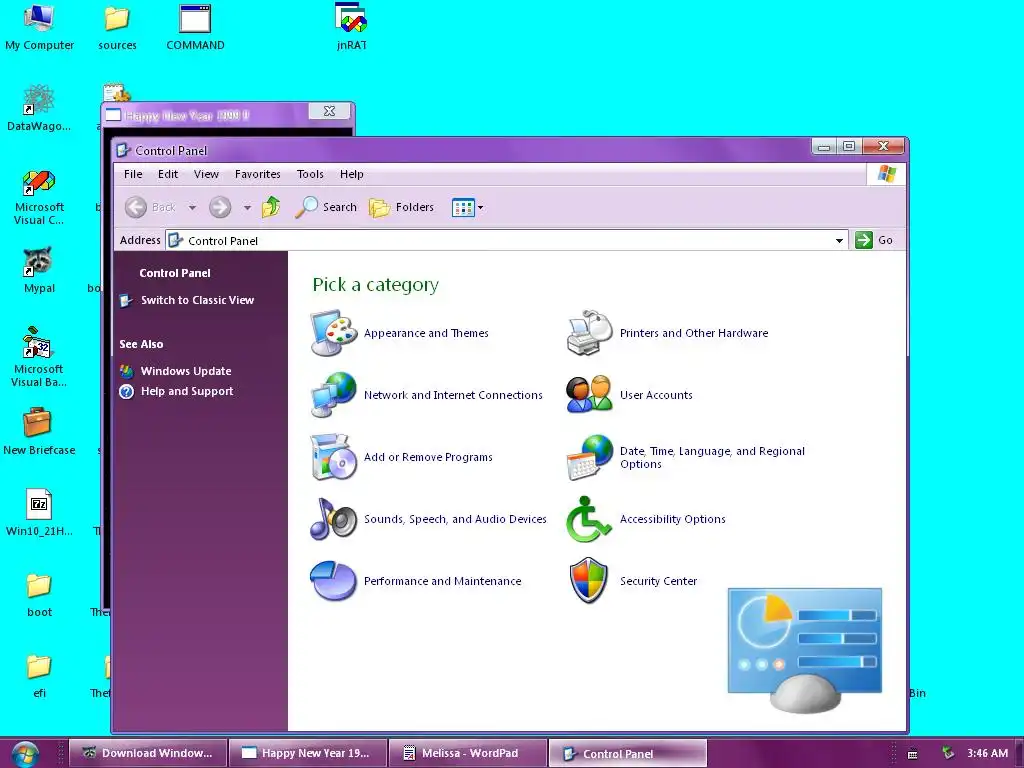1024x768 pixels.
Task: Click the User Accounts text link
Action: click(656, 395)
